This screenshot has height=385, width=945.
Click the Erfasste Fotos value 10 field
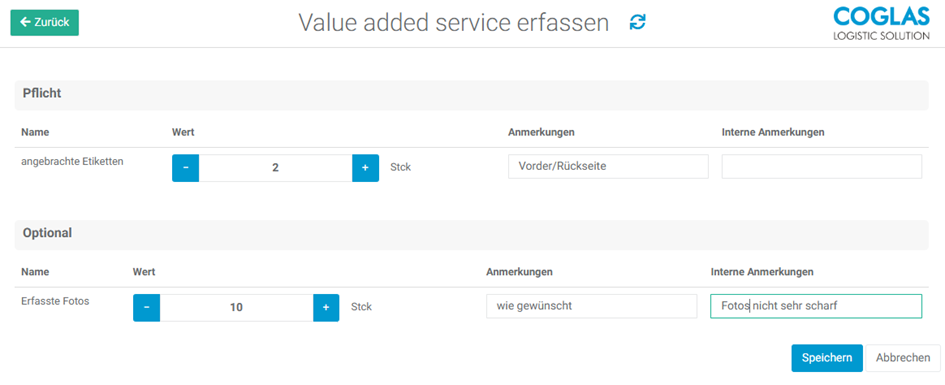[236, 308]
